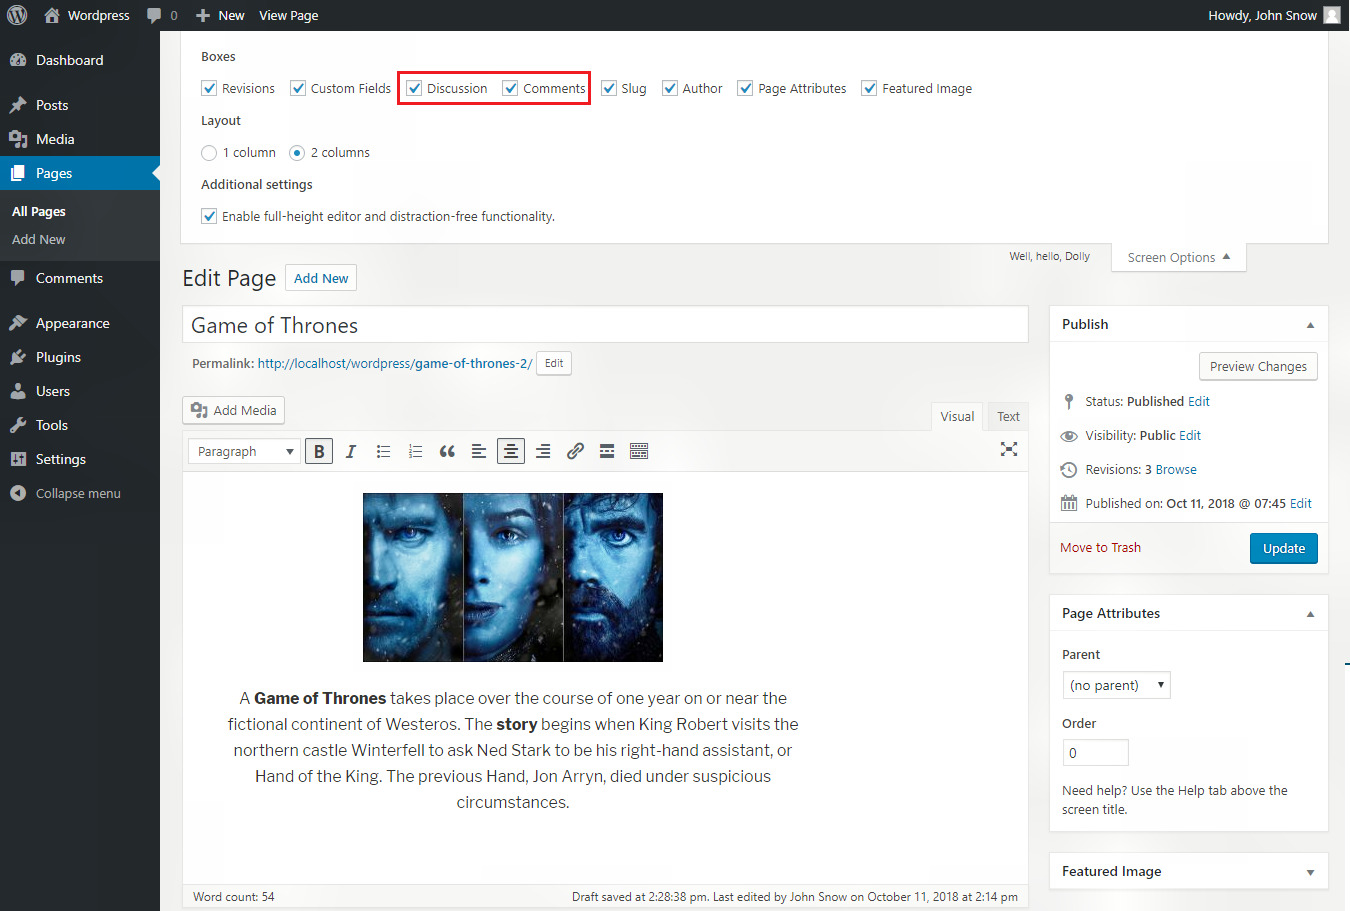Toggle Italic formatting in editor toolbar

pos(351,452)
